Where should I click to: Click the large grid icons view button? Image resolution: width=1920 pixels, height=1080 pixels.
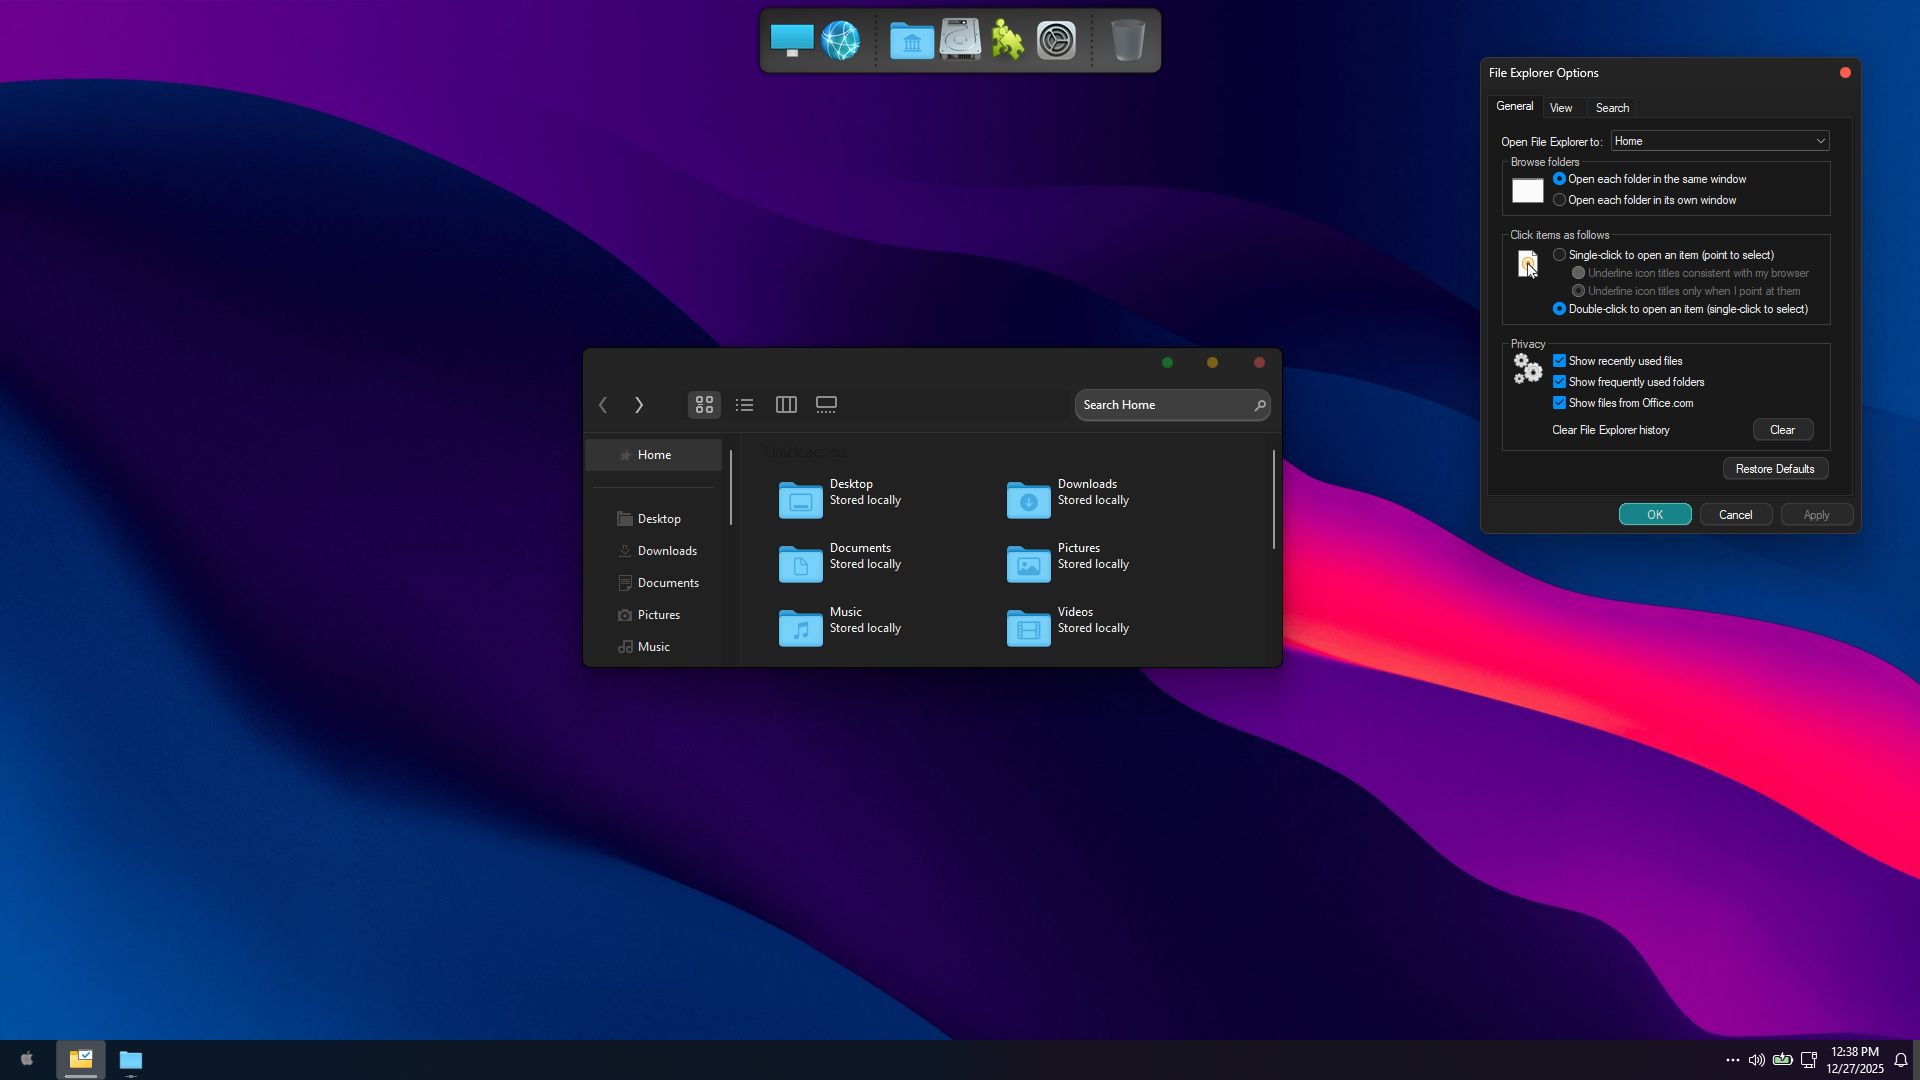click(x=704, y=405)
